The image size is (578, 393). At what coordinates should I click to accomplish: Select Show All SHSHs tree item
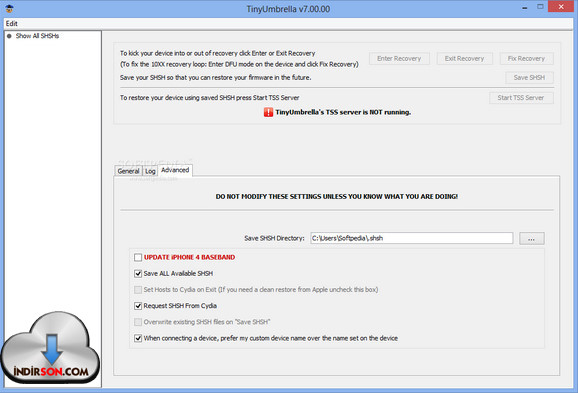point(37,36)
